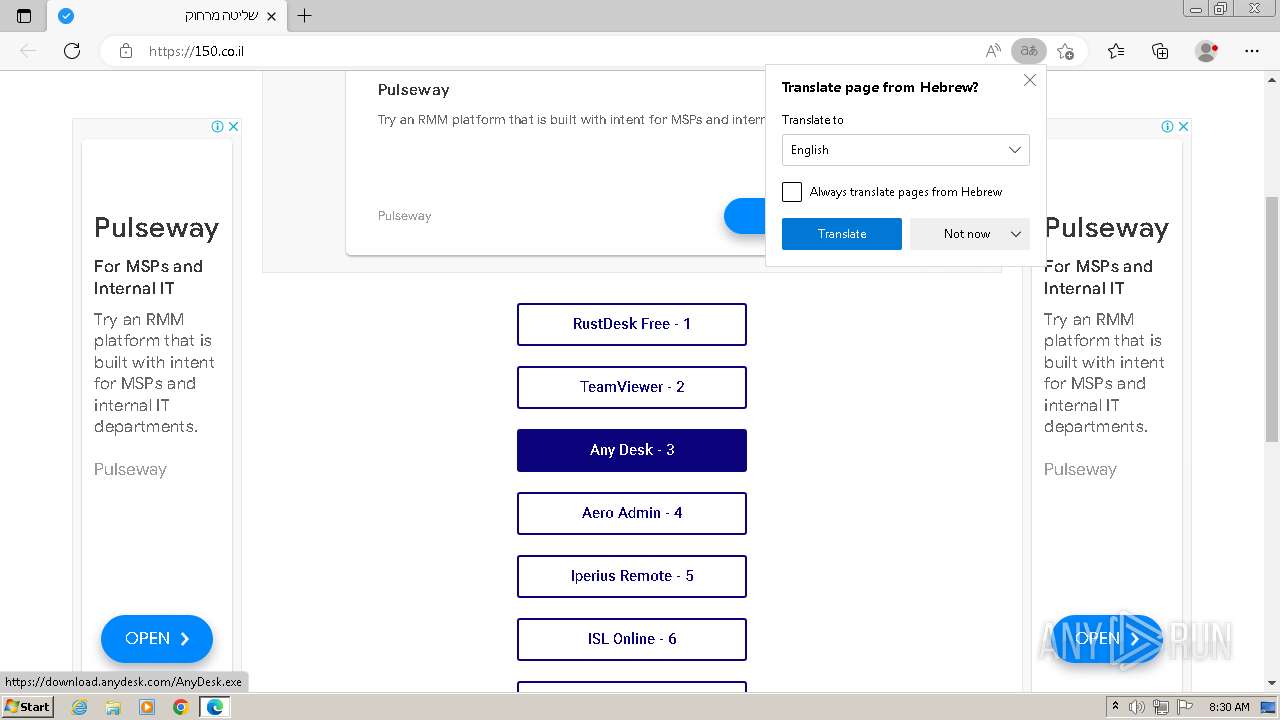Open the profile avatar icon
The height and width of the screenshot is (720, 1280).
[x=1207, y=51]
